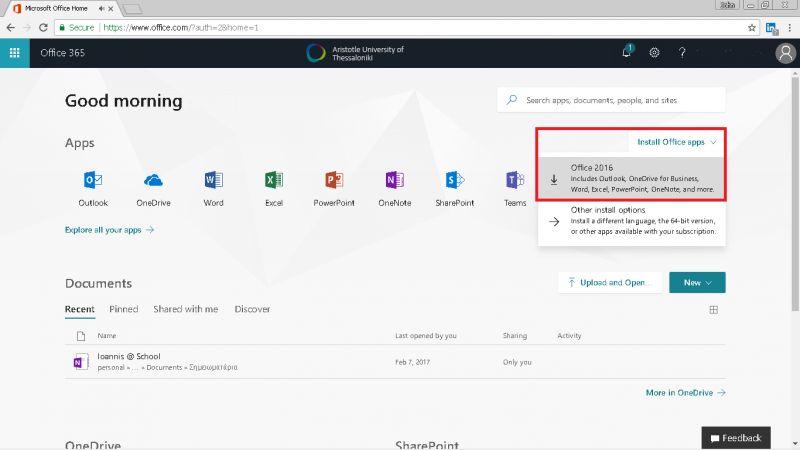Click the Secure padlock site info
Screen dimensions: 800x450
click(x=77, y=28)
